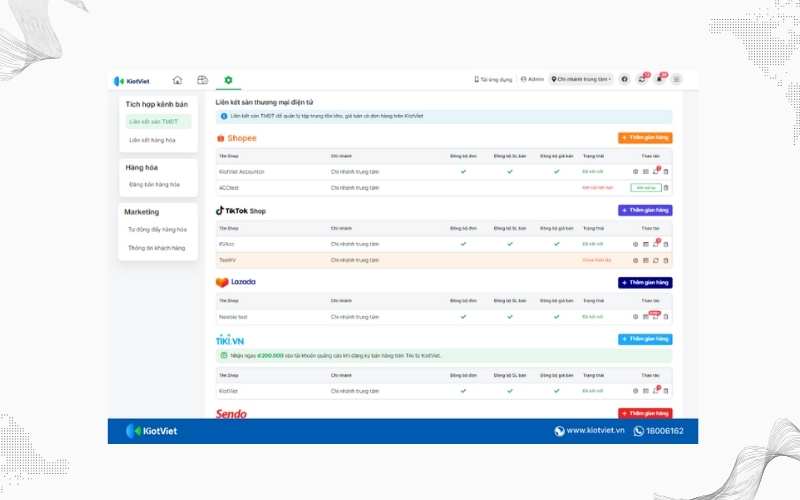Open the settings gear tab in header
This screenshot has width=800, height=500.
tap(228, 80)
